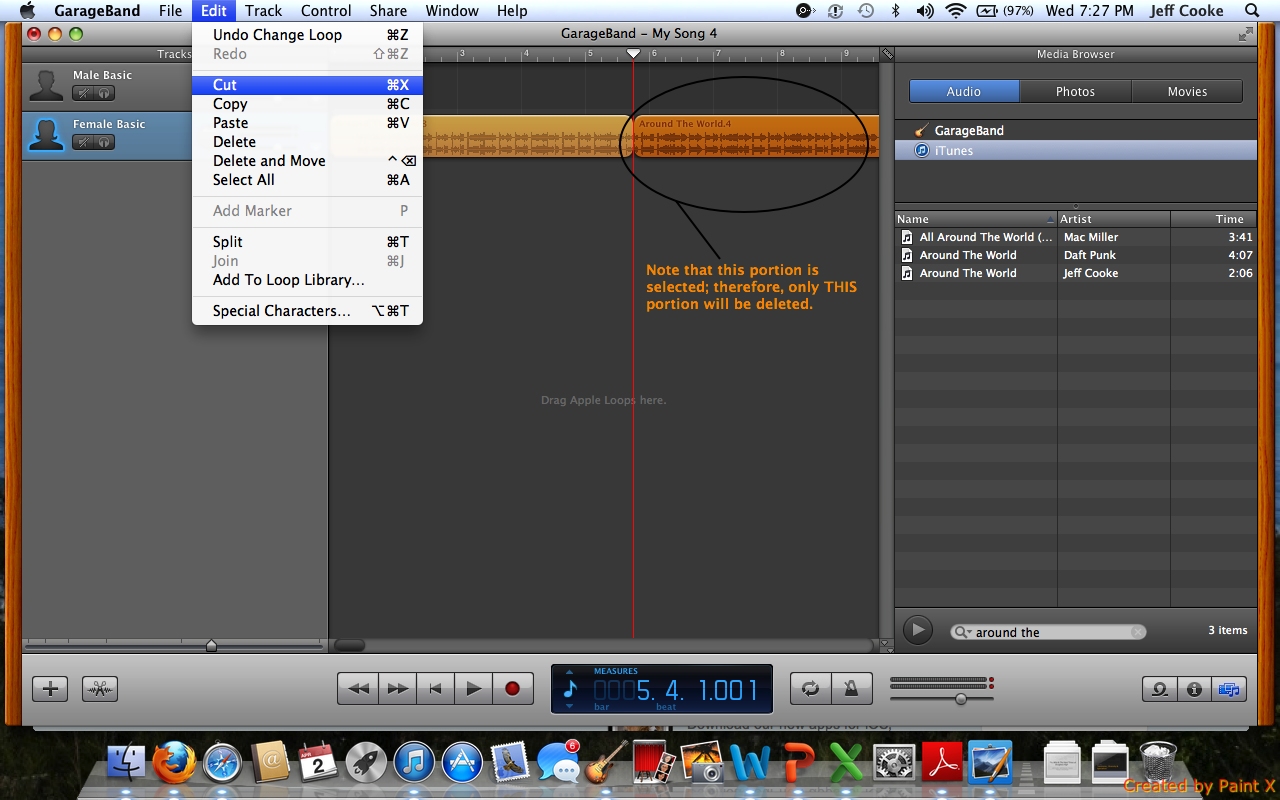Open search magnifier options dropdown
The height and width of the screenshot is (800, 1280).
click(962, 632)
